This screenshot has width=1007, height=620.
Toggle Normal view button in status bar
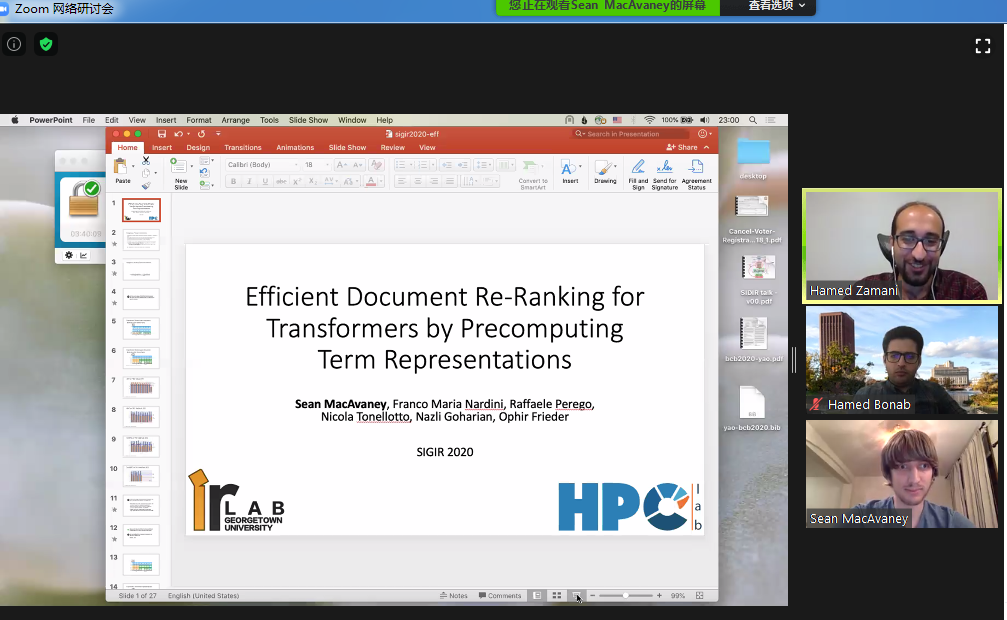(x=537, y=596)
